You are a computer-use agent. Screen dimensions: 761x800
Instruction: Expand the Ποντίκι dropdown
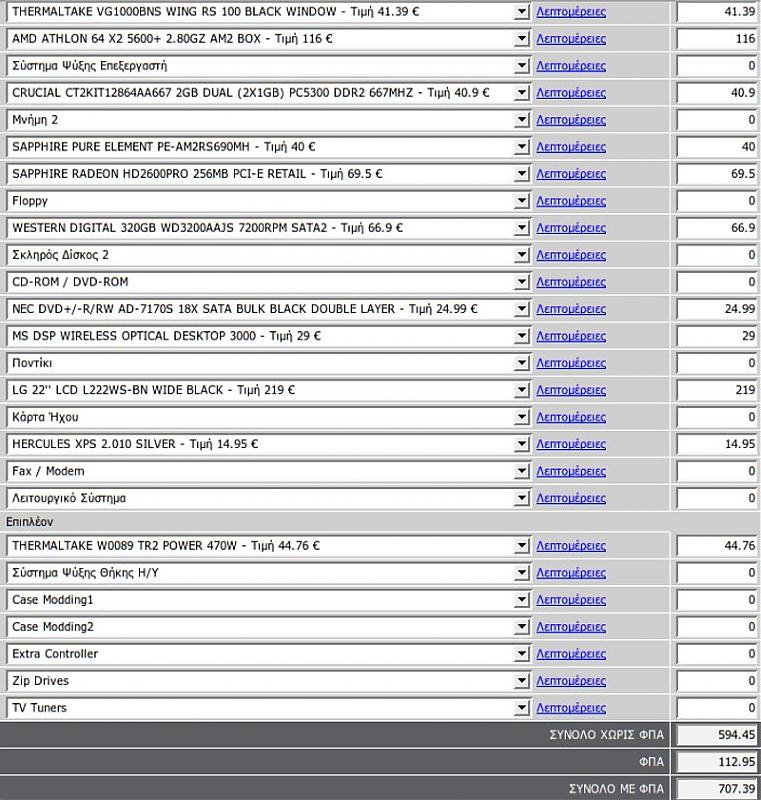[x=268, y=363]
